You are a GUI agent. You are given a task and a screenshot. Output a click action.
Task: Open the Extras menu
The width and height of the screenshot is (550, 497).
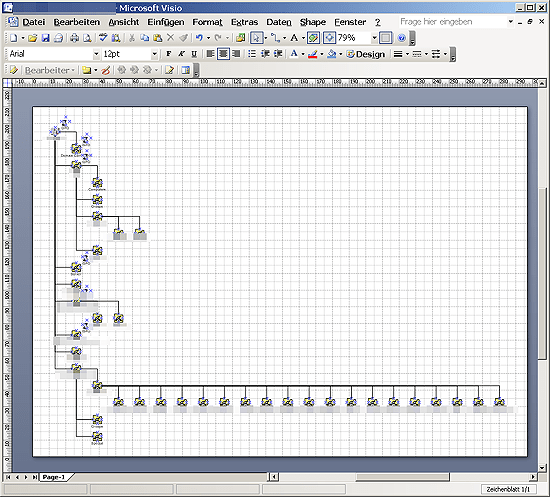tap(244, 22)
